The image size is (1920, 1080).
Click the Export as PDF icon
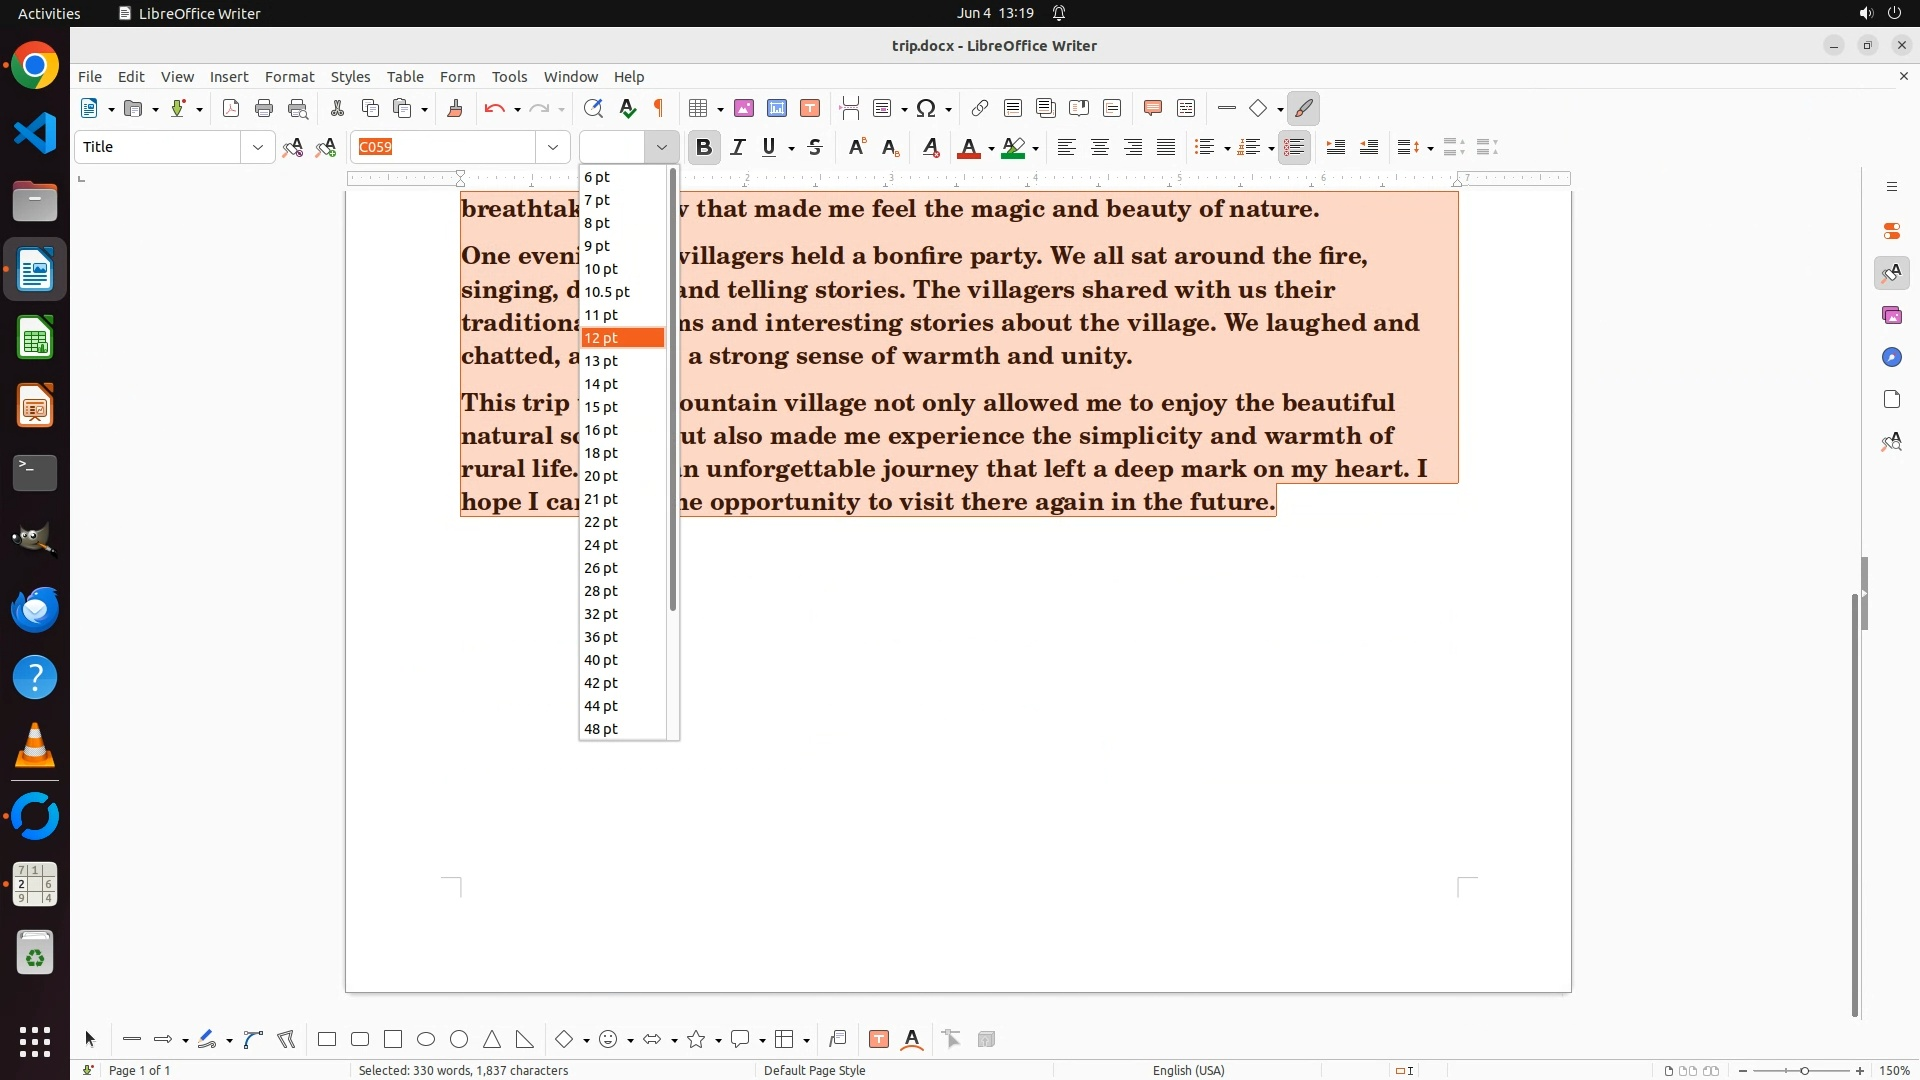coord(231,109)
